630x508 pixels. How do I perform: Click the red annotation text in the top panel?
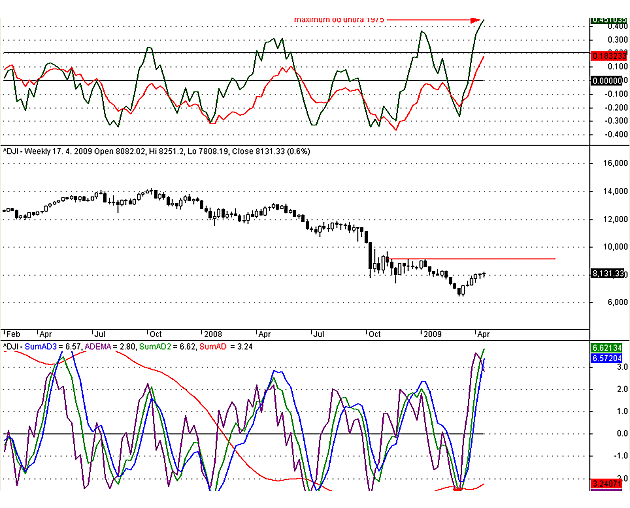pyautogui.click(x=340, y=19)
